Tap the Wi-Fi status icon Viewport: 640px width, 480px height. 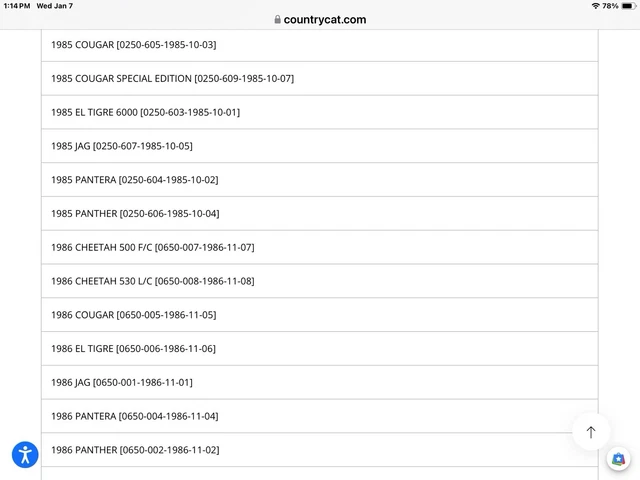[x=595, y=6]
